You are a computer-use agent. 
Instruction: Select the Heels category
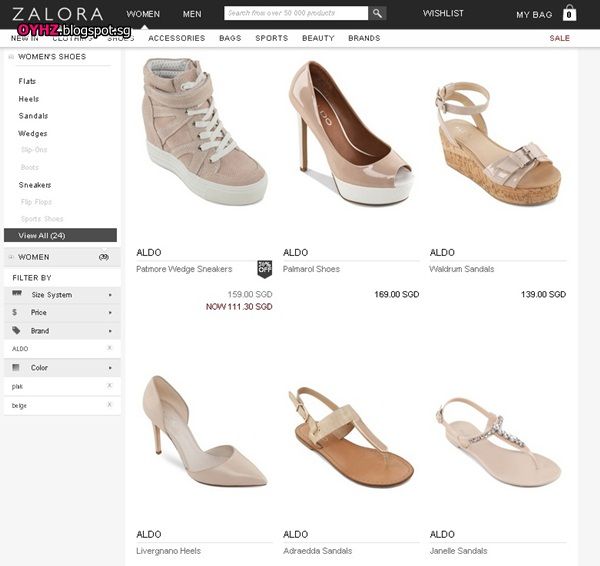pyautogui.click(x=29, y=99)
